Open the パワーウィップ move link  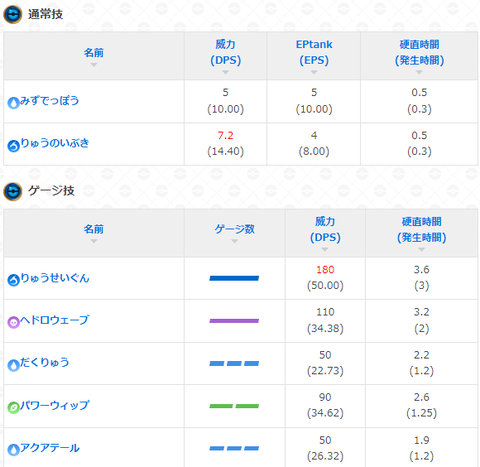pos(55,405)
